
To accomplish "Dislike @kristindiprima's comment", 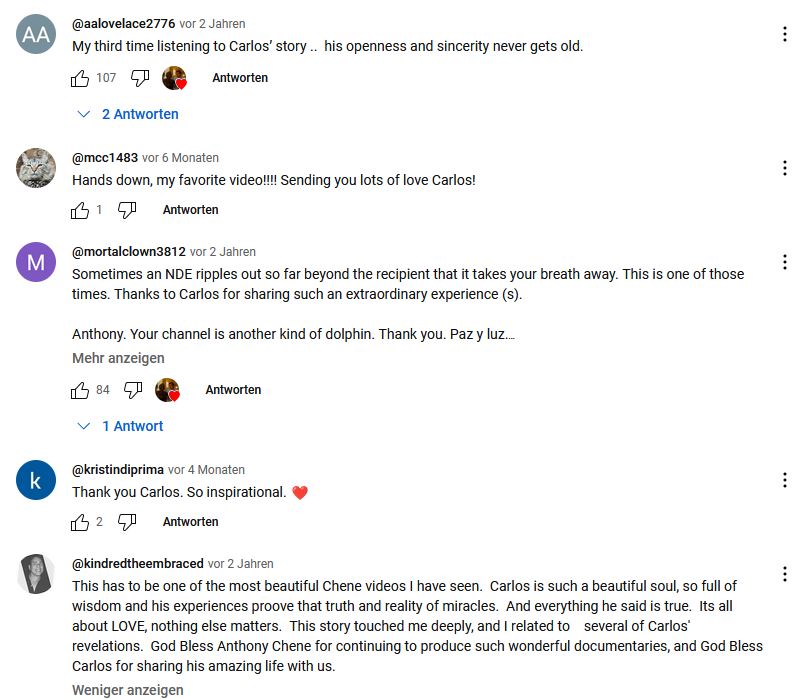I will click(x=127, y=522).
